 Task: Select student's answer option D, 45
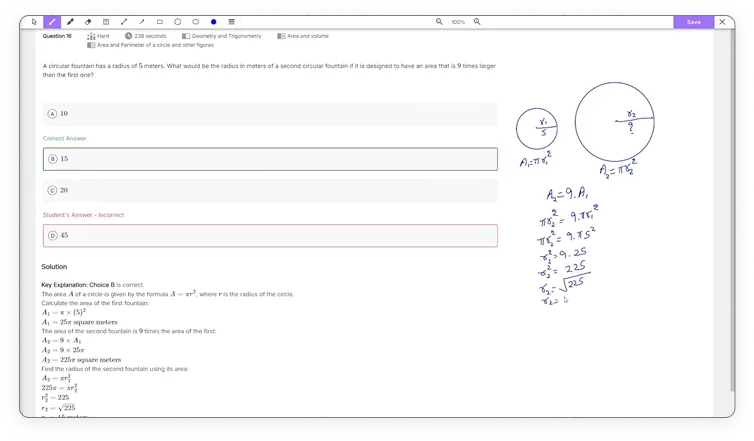click(x=270, y=236)
